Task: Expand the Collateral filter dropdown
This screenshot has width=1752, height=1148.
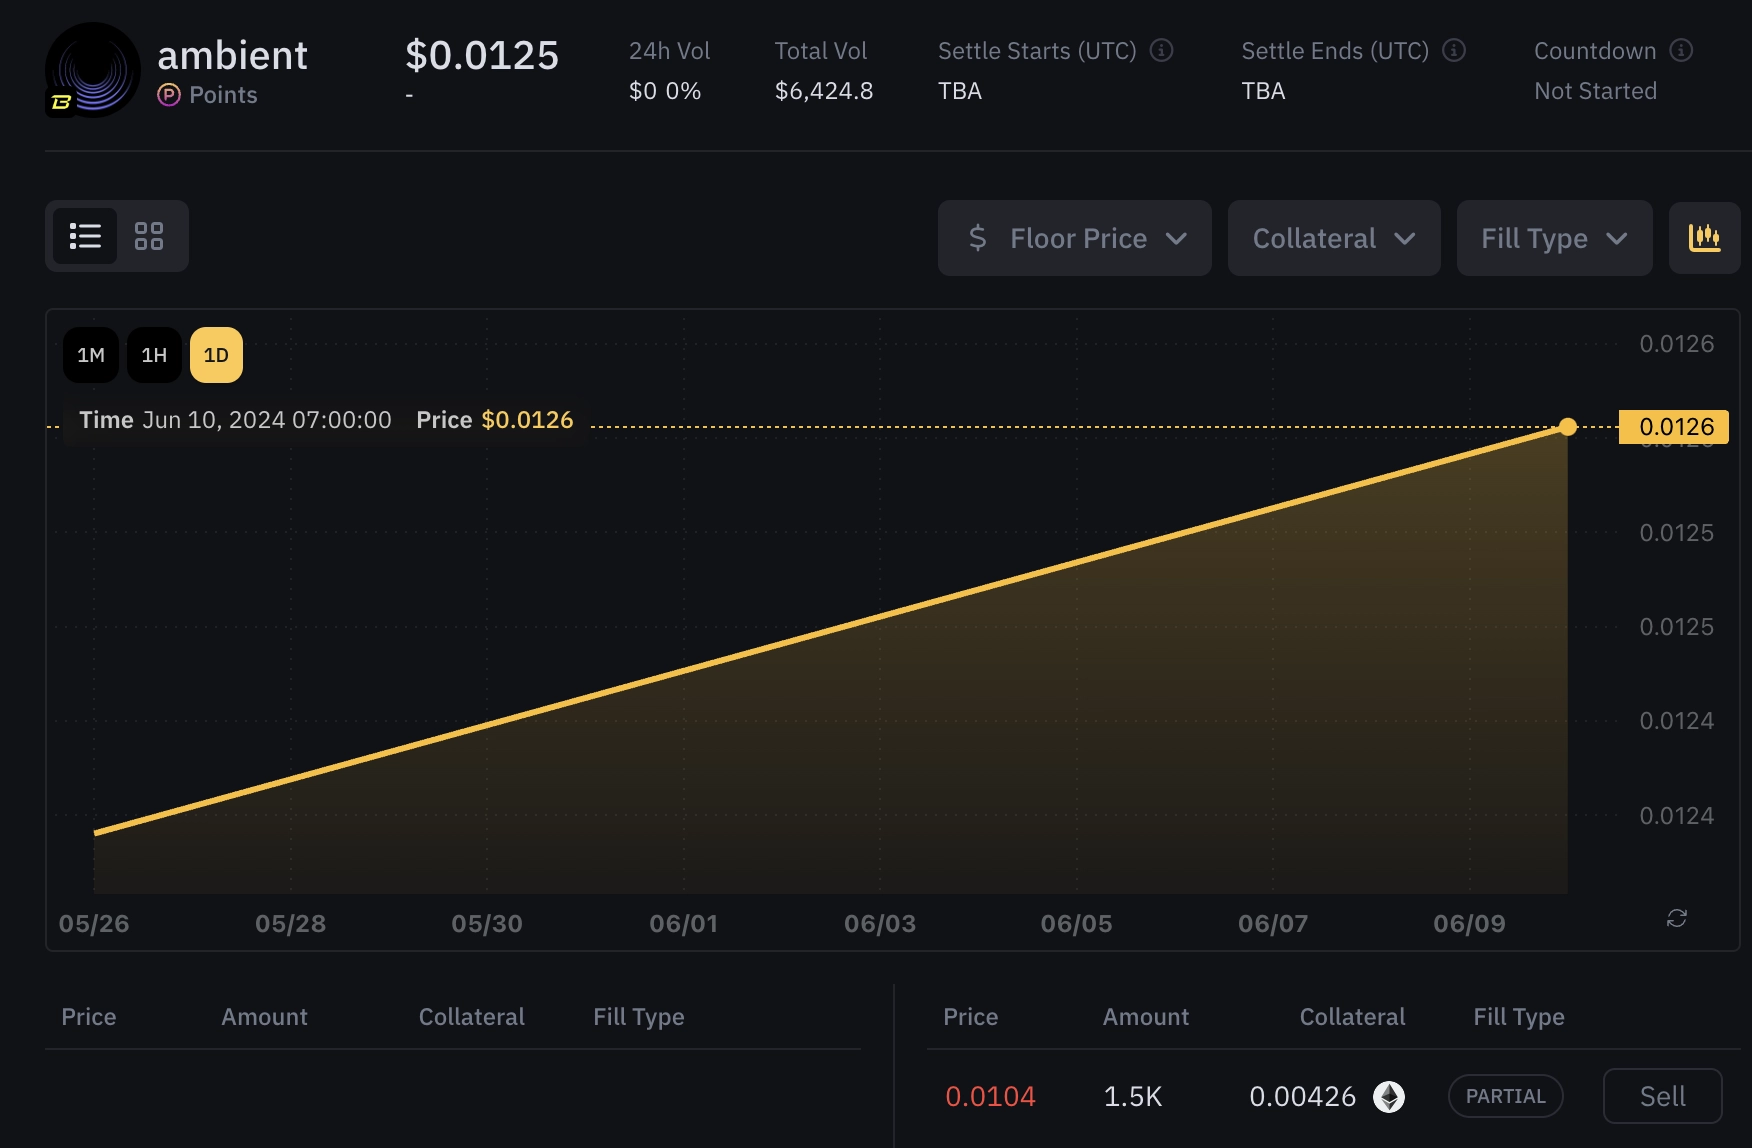Action: pyautogui.click(x=1334, y=238)
